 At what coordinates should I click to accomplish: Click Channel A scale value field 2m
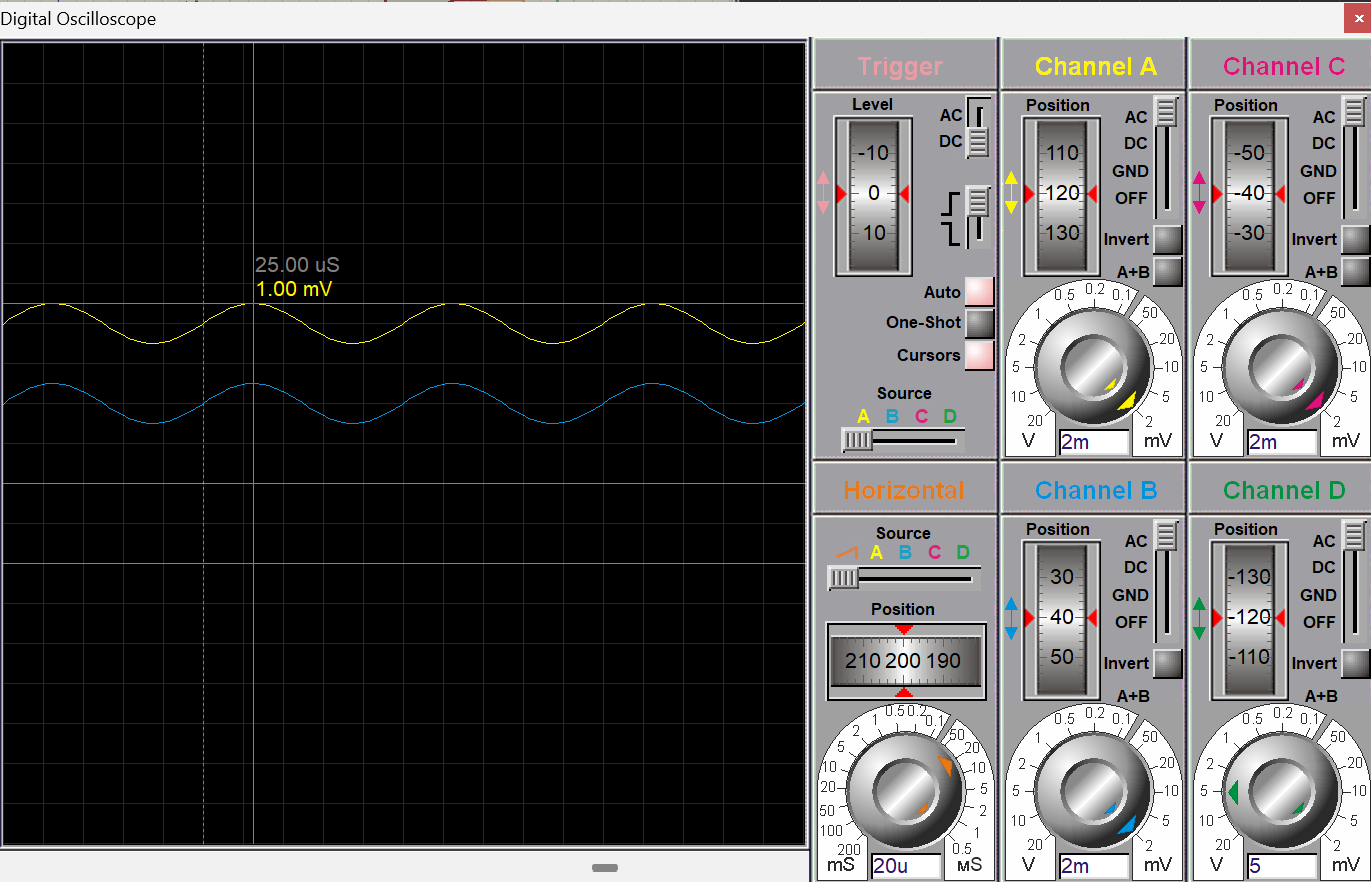pos(1093,441)
